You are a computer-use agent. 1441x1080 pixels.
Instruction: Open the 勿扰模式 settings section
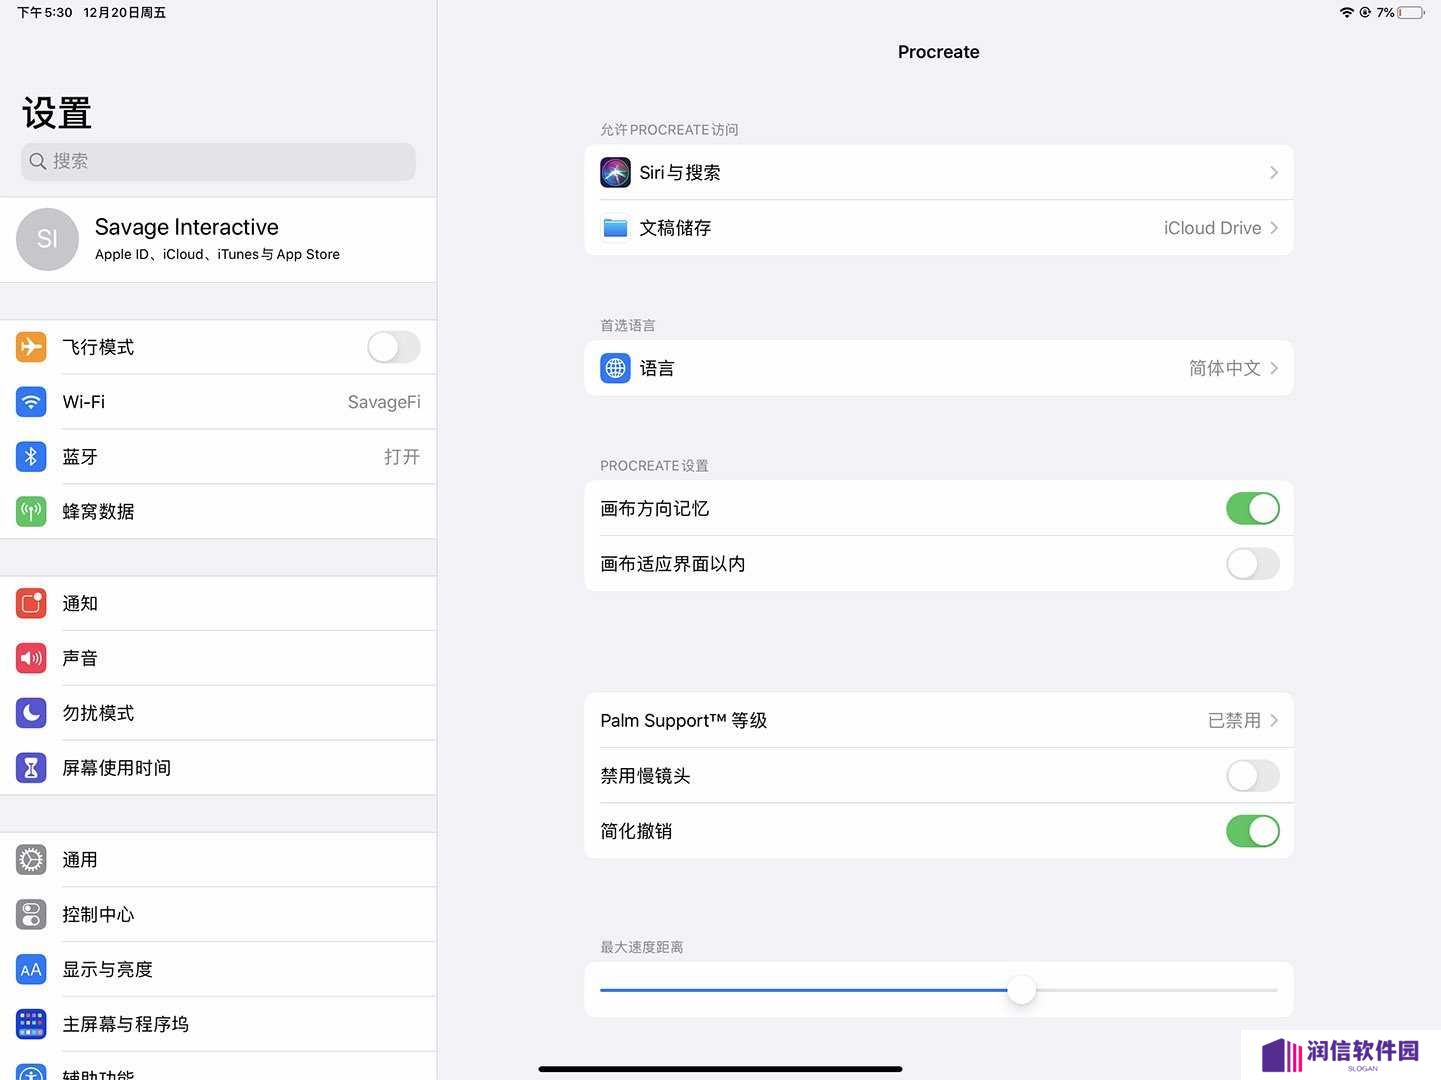[x=218, y=713]
